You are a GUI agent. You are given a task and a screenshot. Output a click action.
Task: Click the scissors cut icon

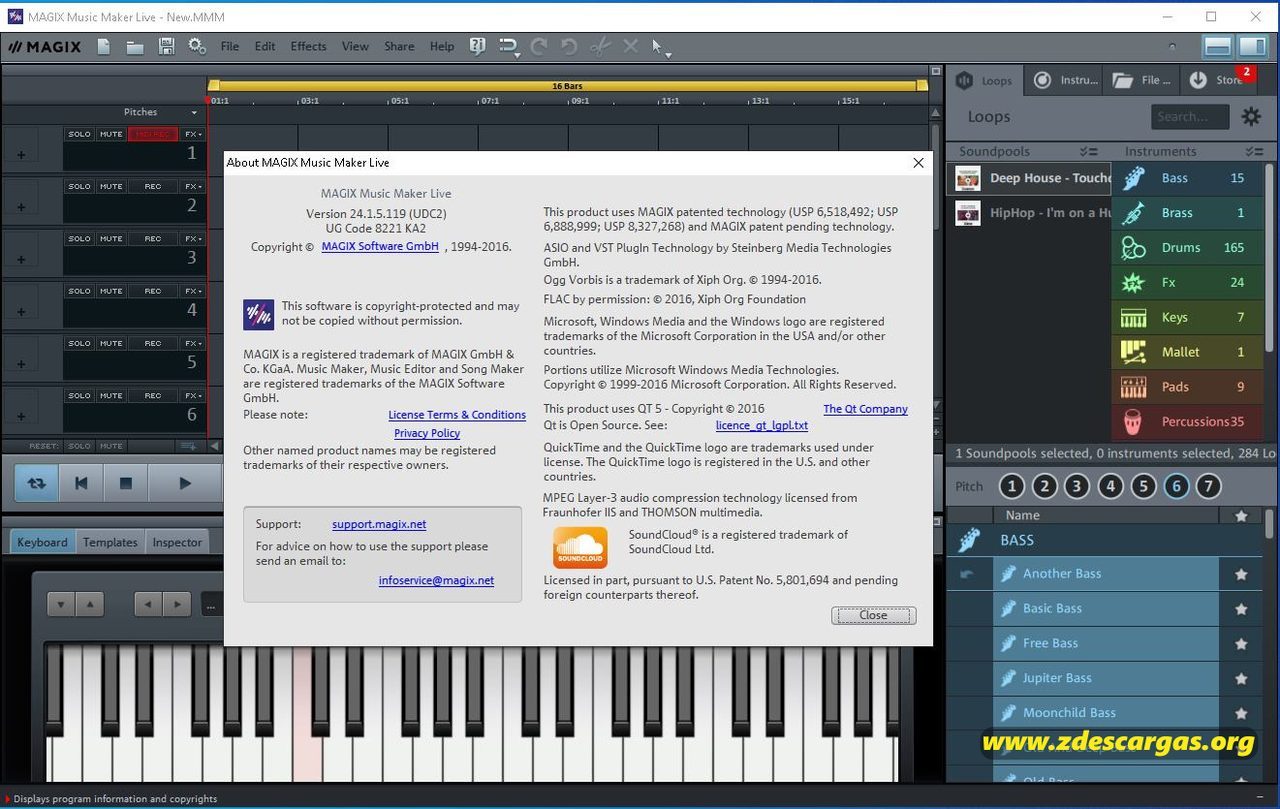click(x=600, y=46)
